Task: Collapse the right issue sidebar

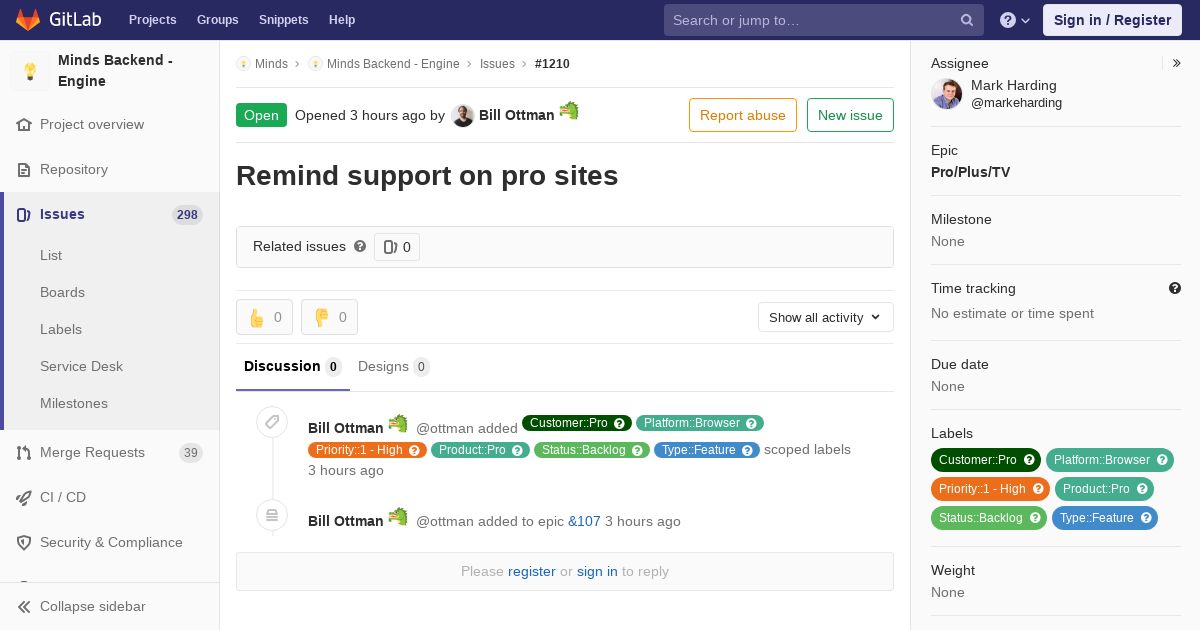Action: pyautogui.click(x=1177, y=63)
